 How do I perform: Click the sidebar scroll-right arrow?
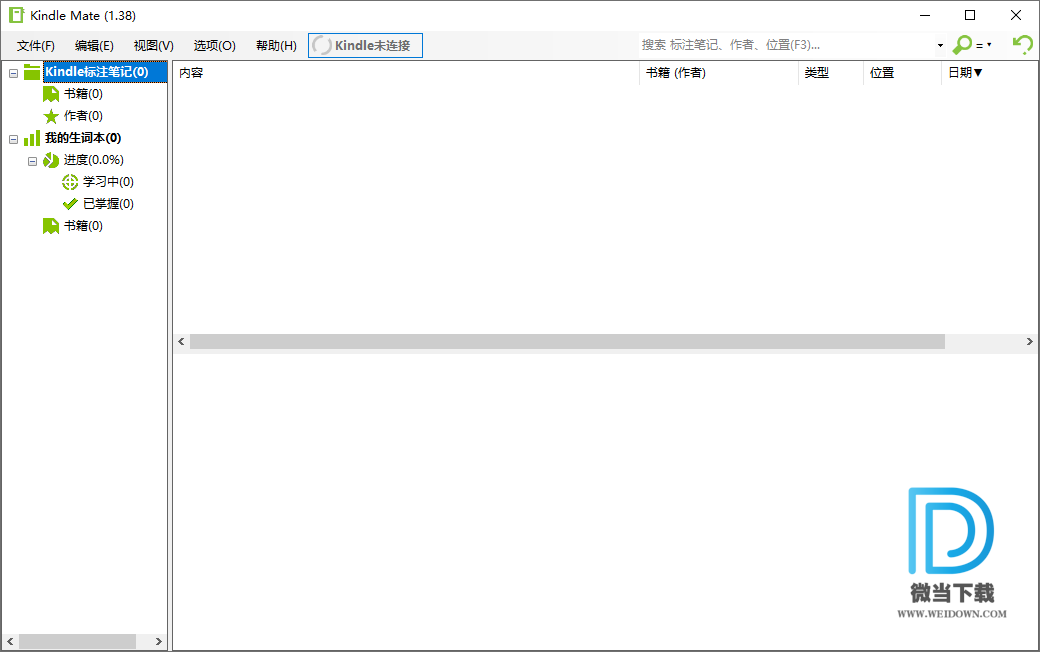[x=159, y=641]
